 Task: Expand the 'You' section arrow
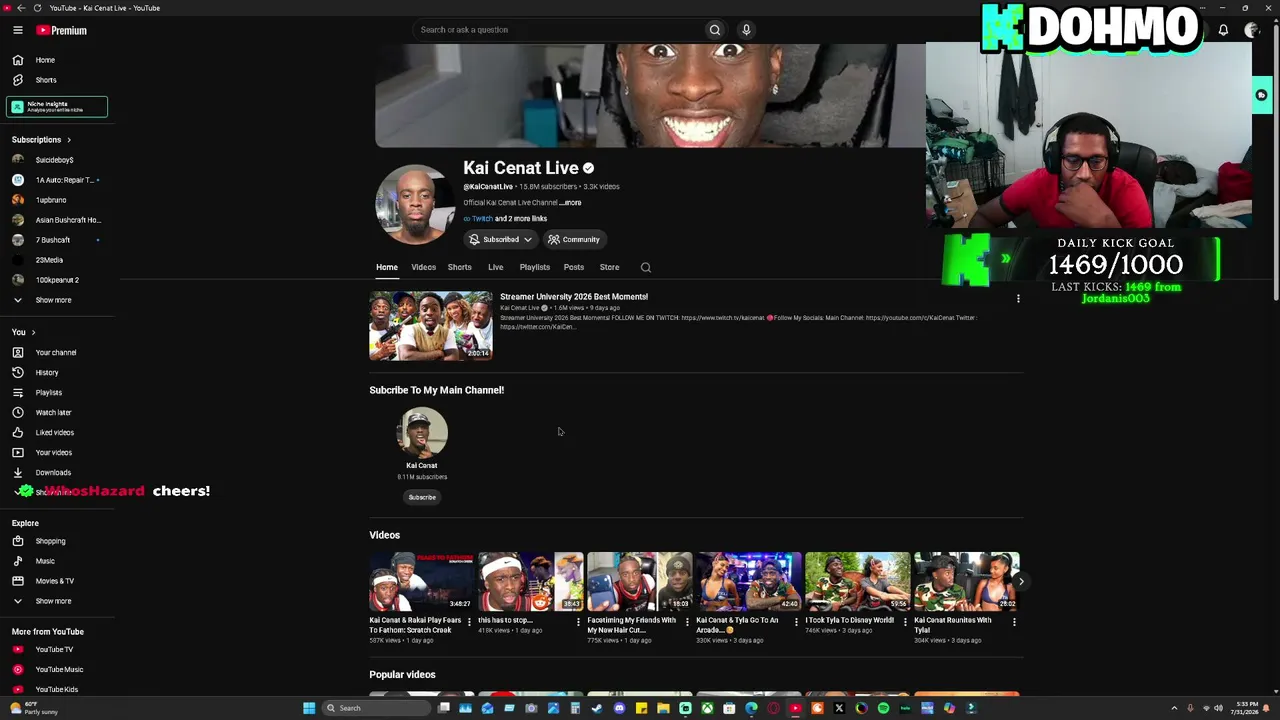[x=33, y=333]
